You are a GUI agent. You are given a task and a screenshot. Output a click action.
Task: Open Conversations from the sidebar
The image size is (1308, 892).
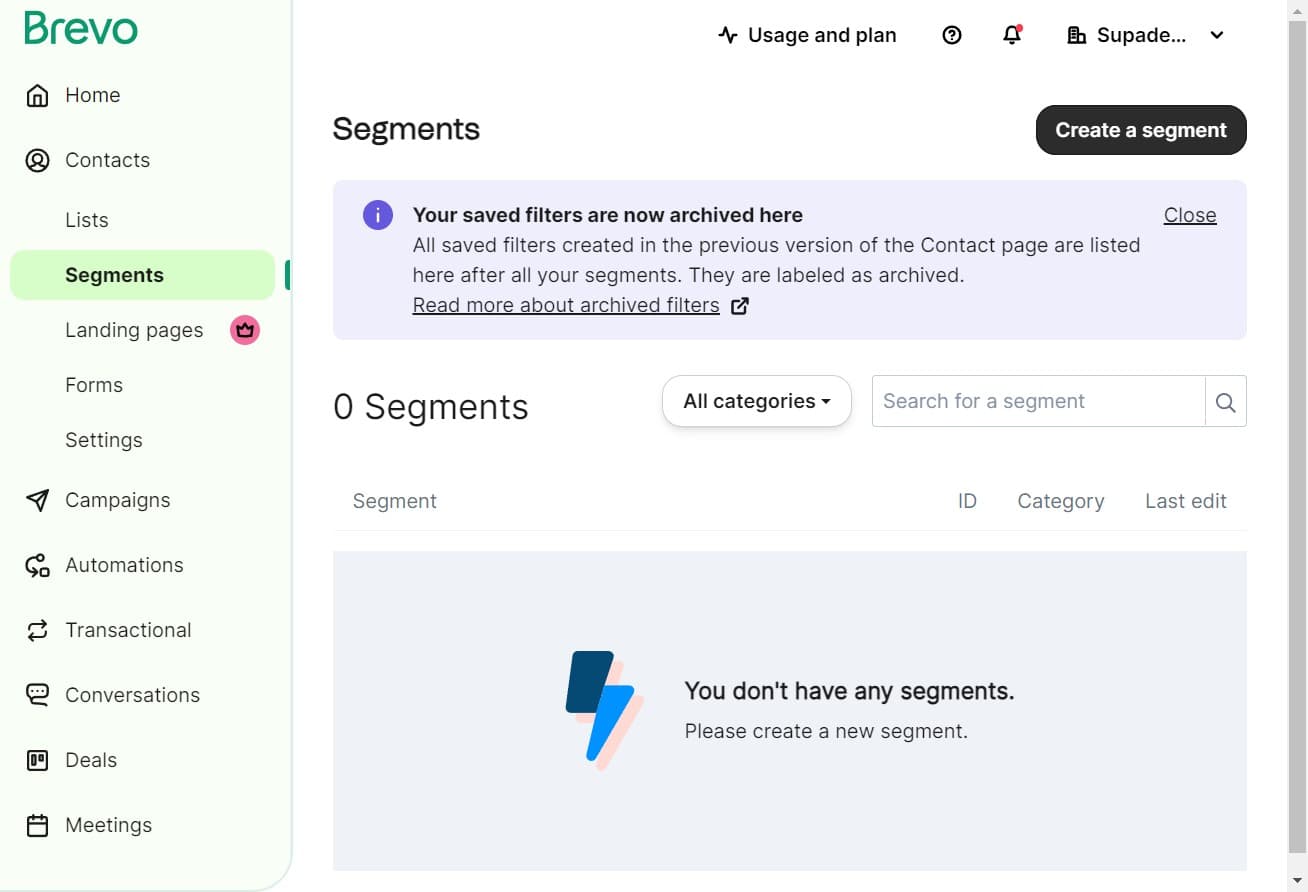click(132, 695)
